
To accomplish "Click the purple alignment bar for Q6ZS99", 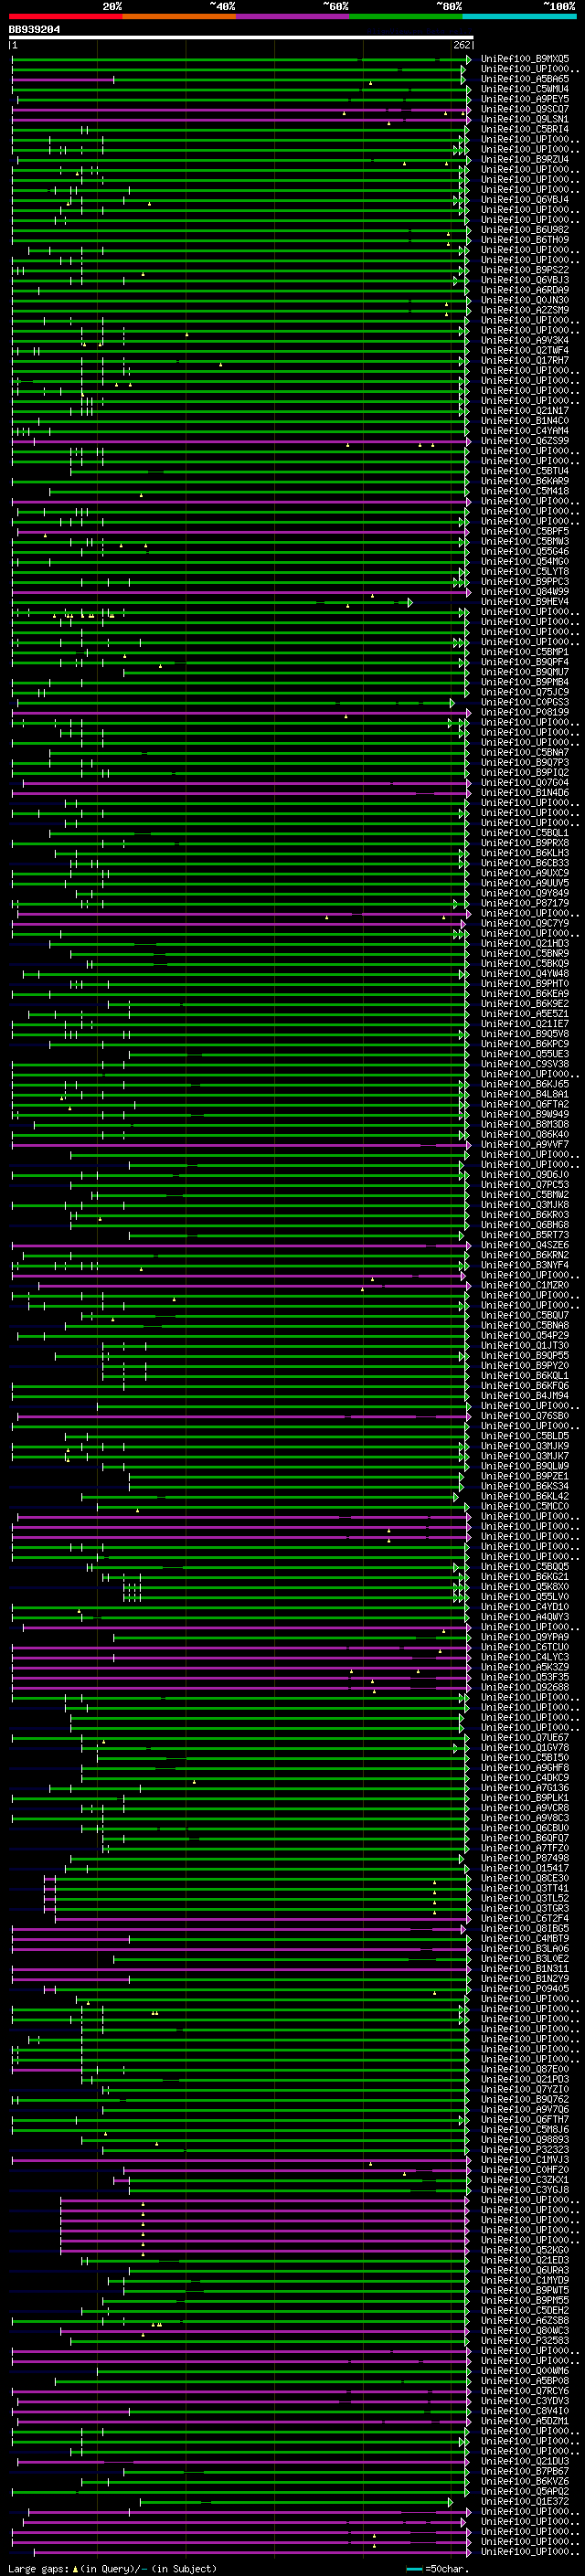I will [240, 441].
